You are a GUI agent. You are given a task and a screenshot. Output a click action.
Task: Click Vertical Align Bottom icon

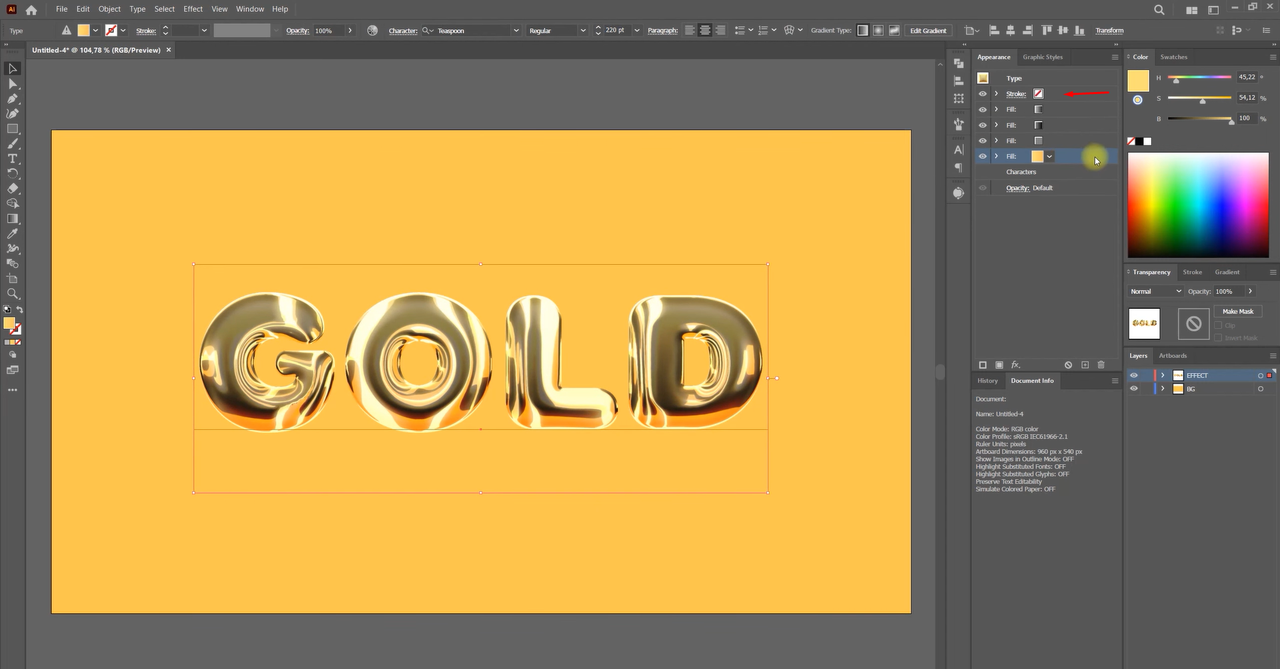click(x=1079, y=30)
